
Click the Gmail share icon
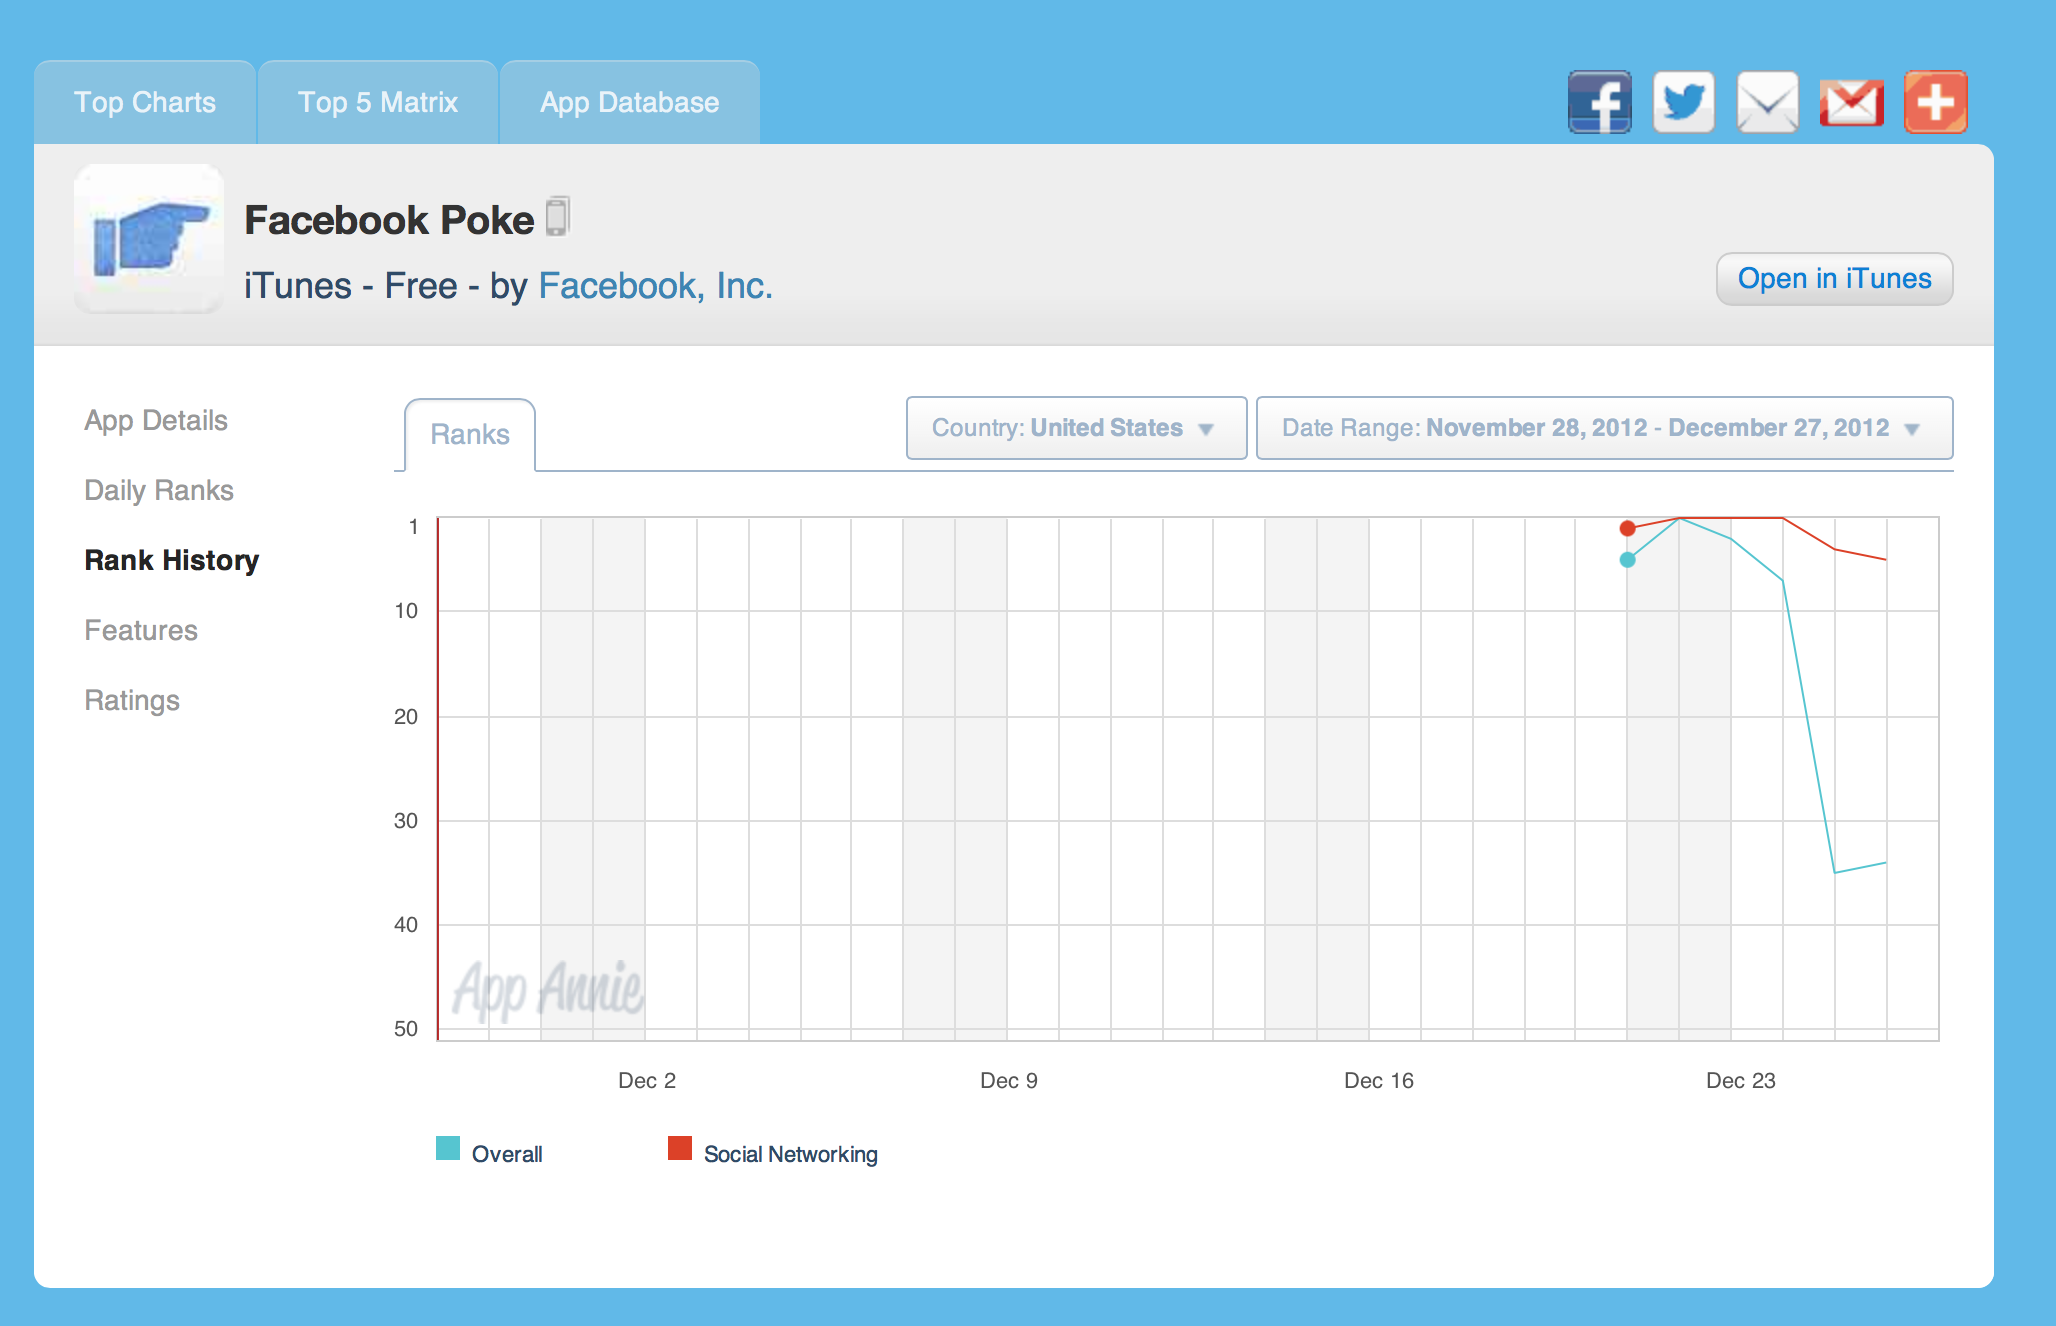(x=1851, y=102)
